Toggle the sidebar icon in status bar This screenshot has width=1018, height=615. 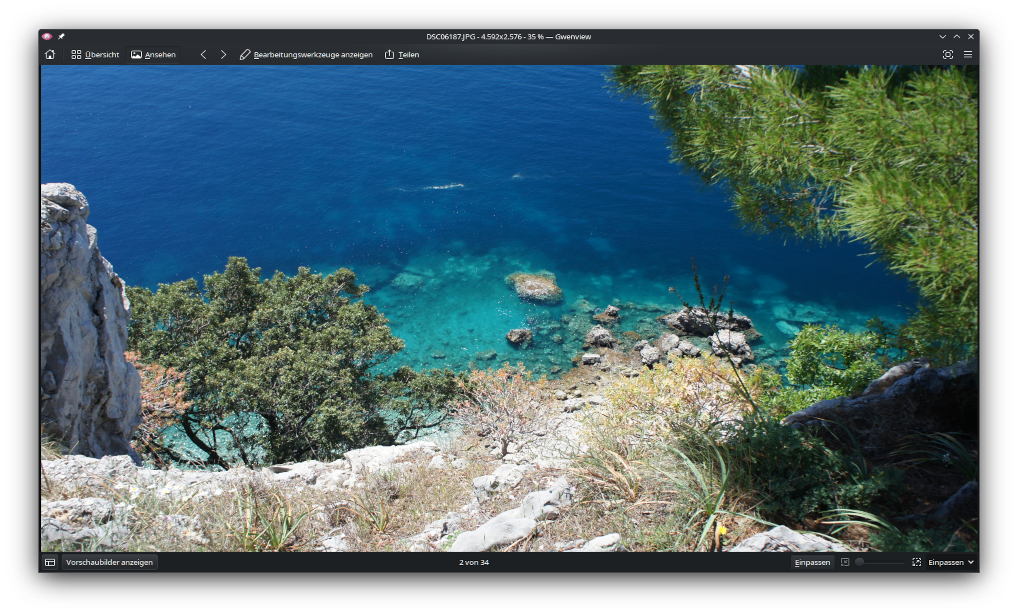(x=50, y=563)
